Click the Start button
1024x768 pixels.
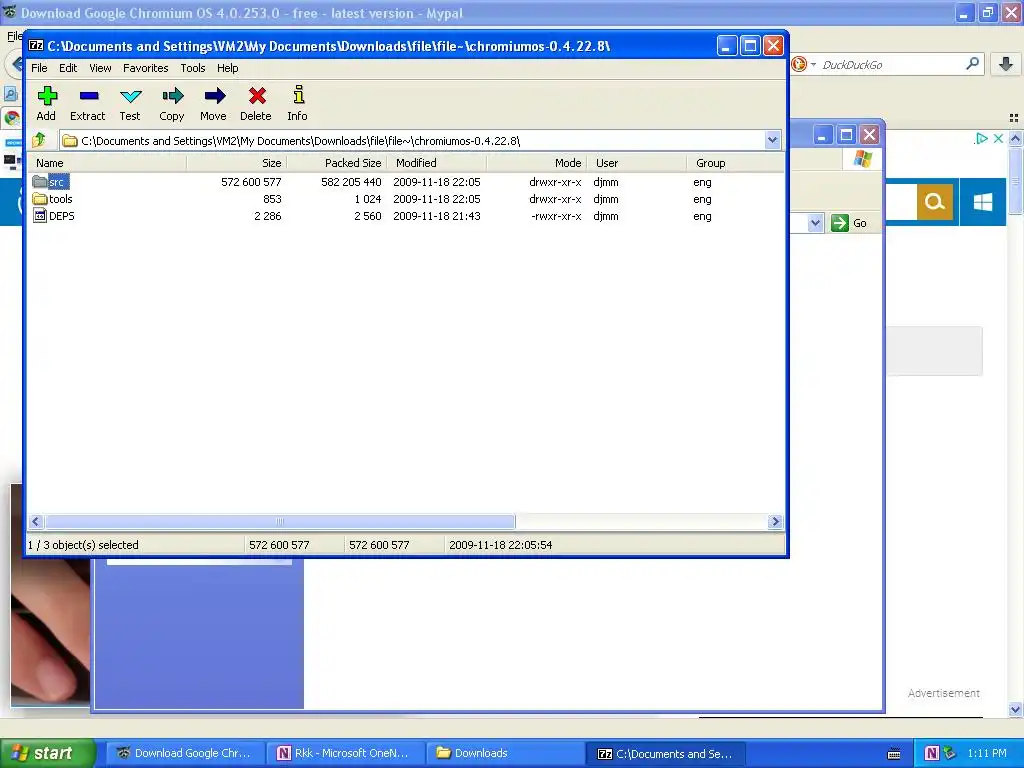pos(46,753)
